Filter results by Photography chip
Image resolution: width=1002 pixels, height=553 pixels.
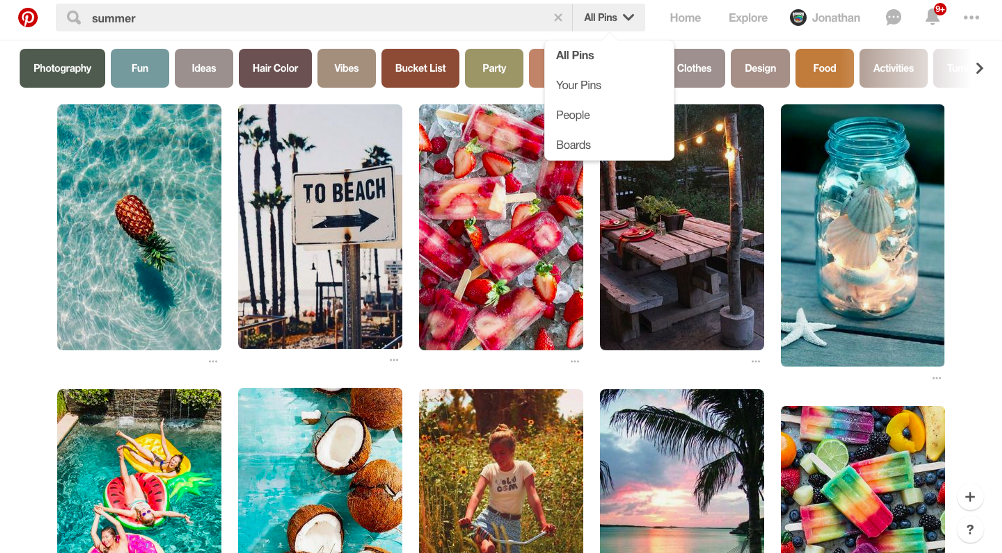[62, 68]
